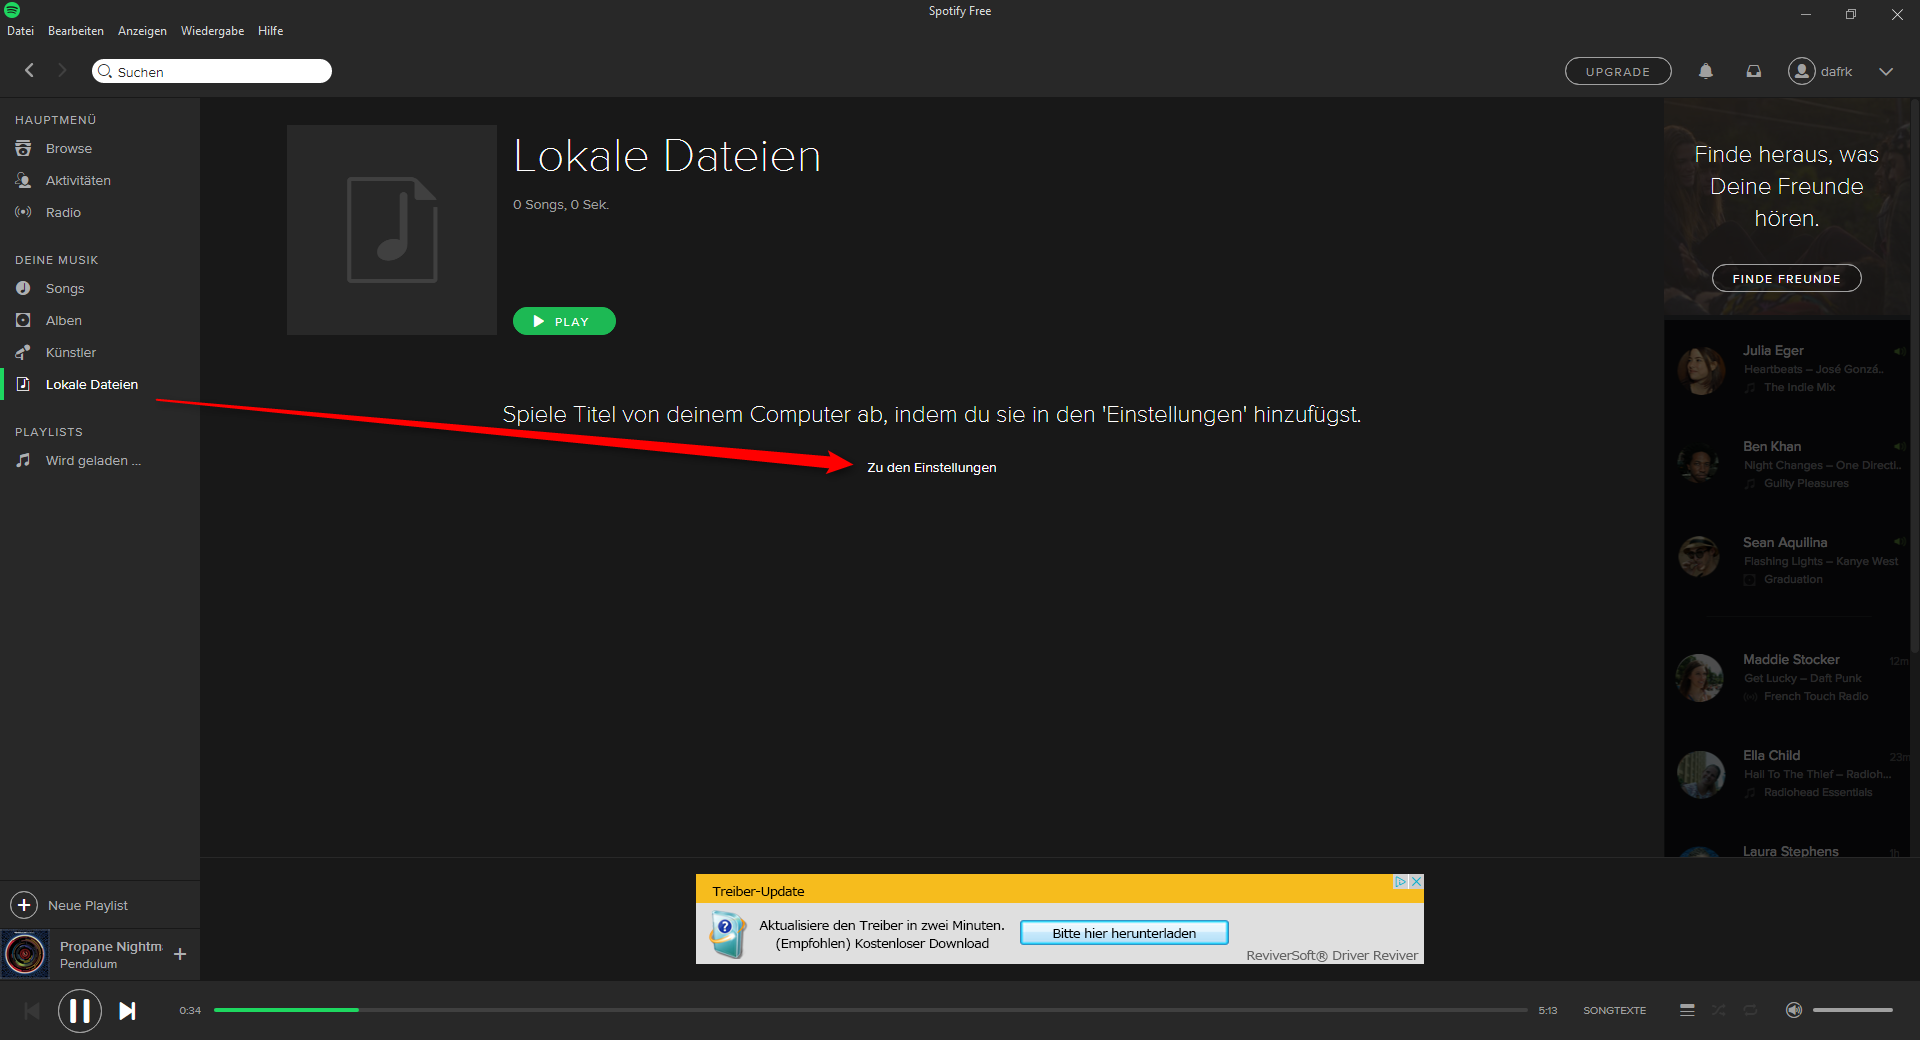Follow the Zu den Einstellungen link
Screen dimensions: 1920x1040
click(931, 467)
